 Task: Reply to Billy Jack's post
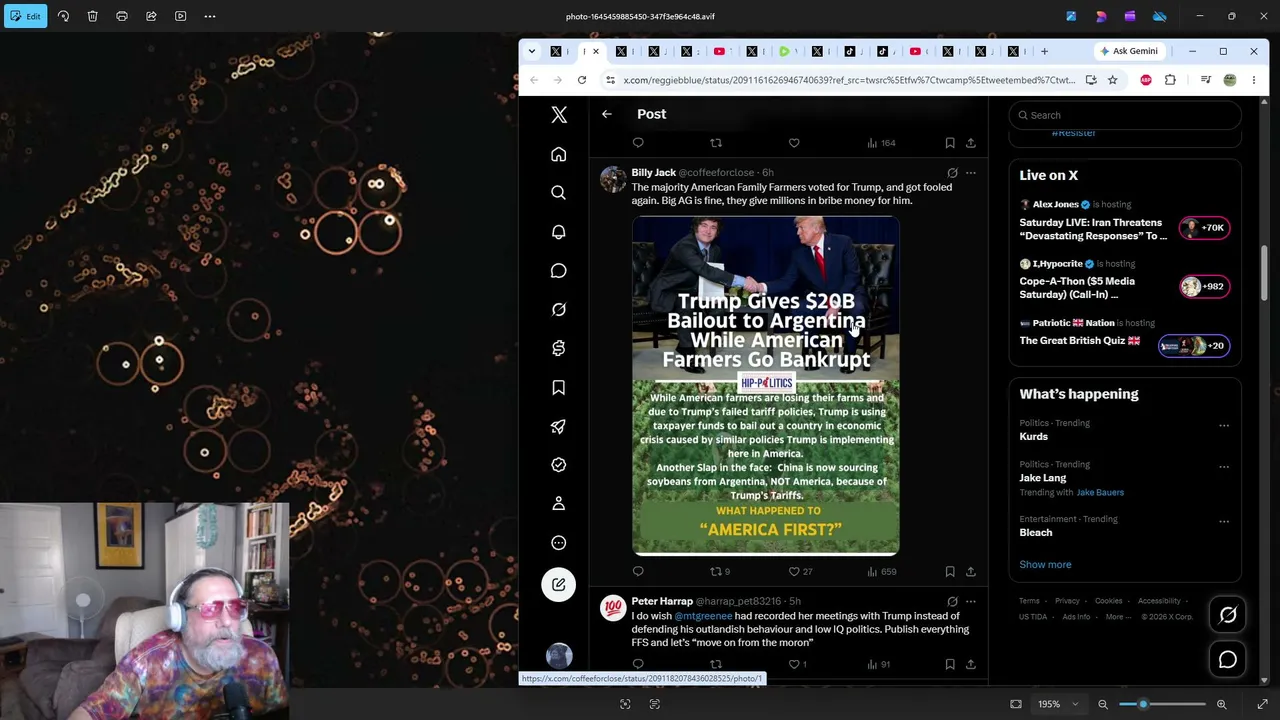[638, 572]
